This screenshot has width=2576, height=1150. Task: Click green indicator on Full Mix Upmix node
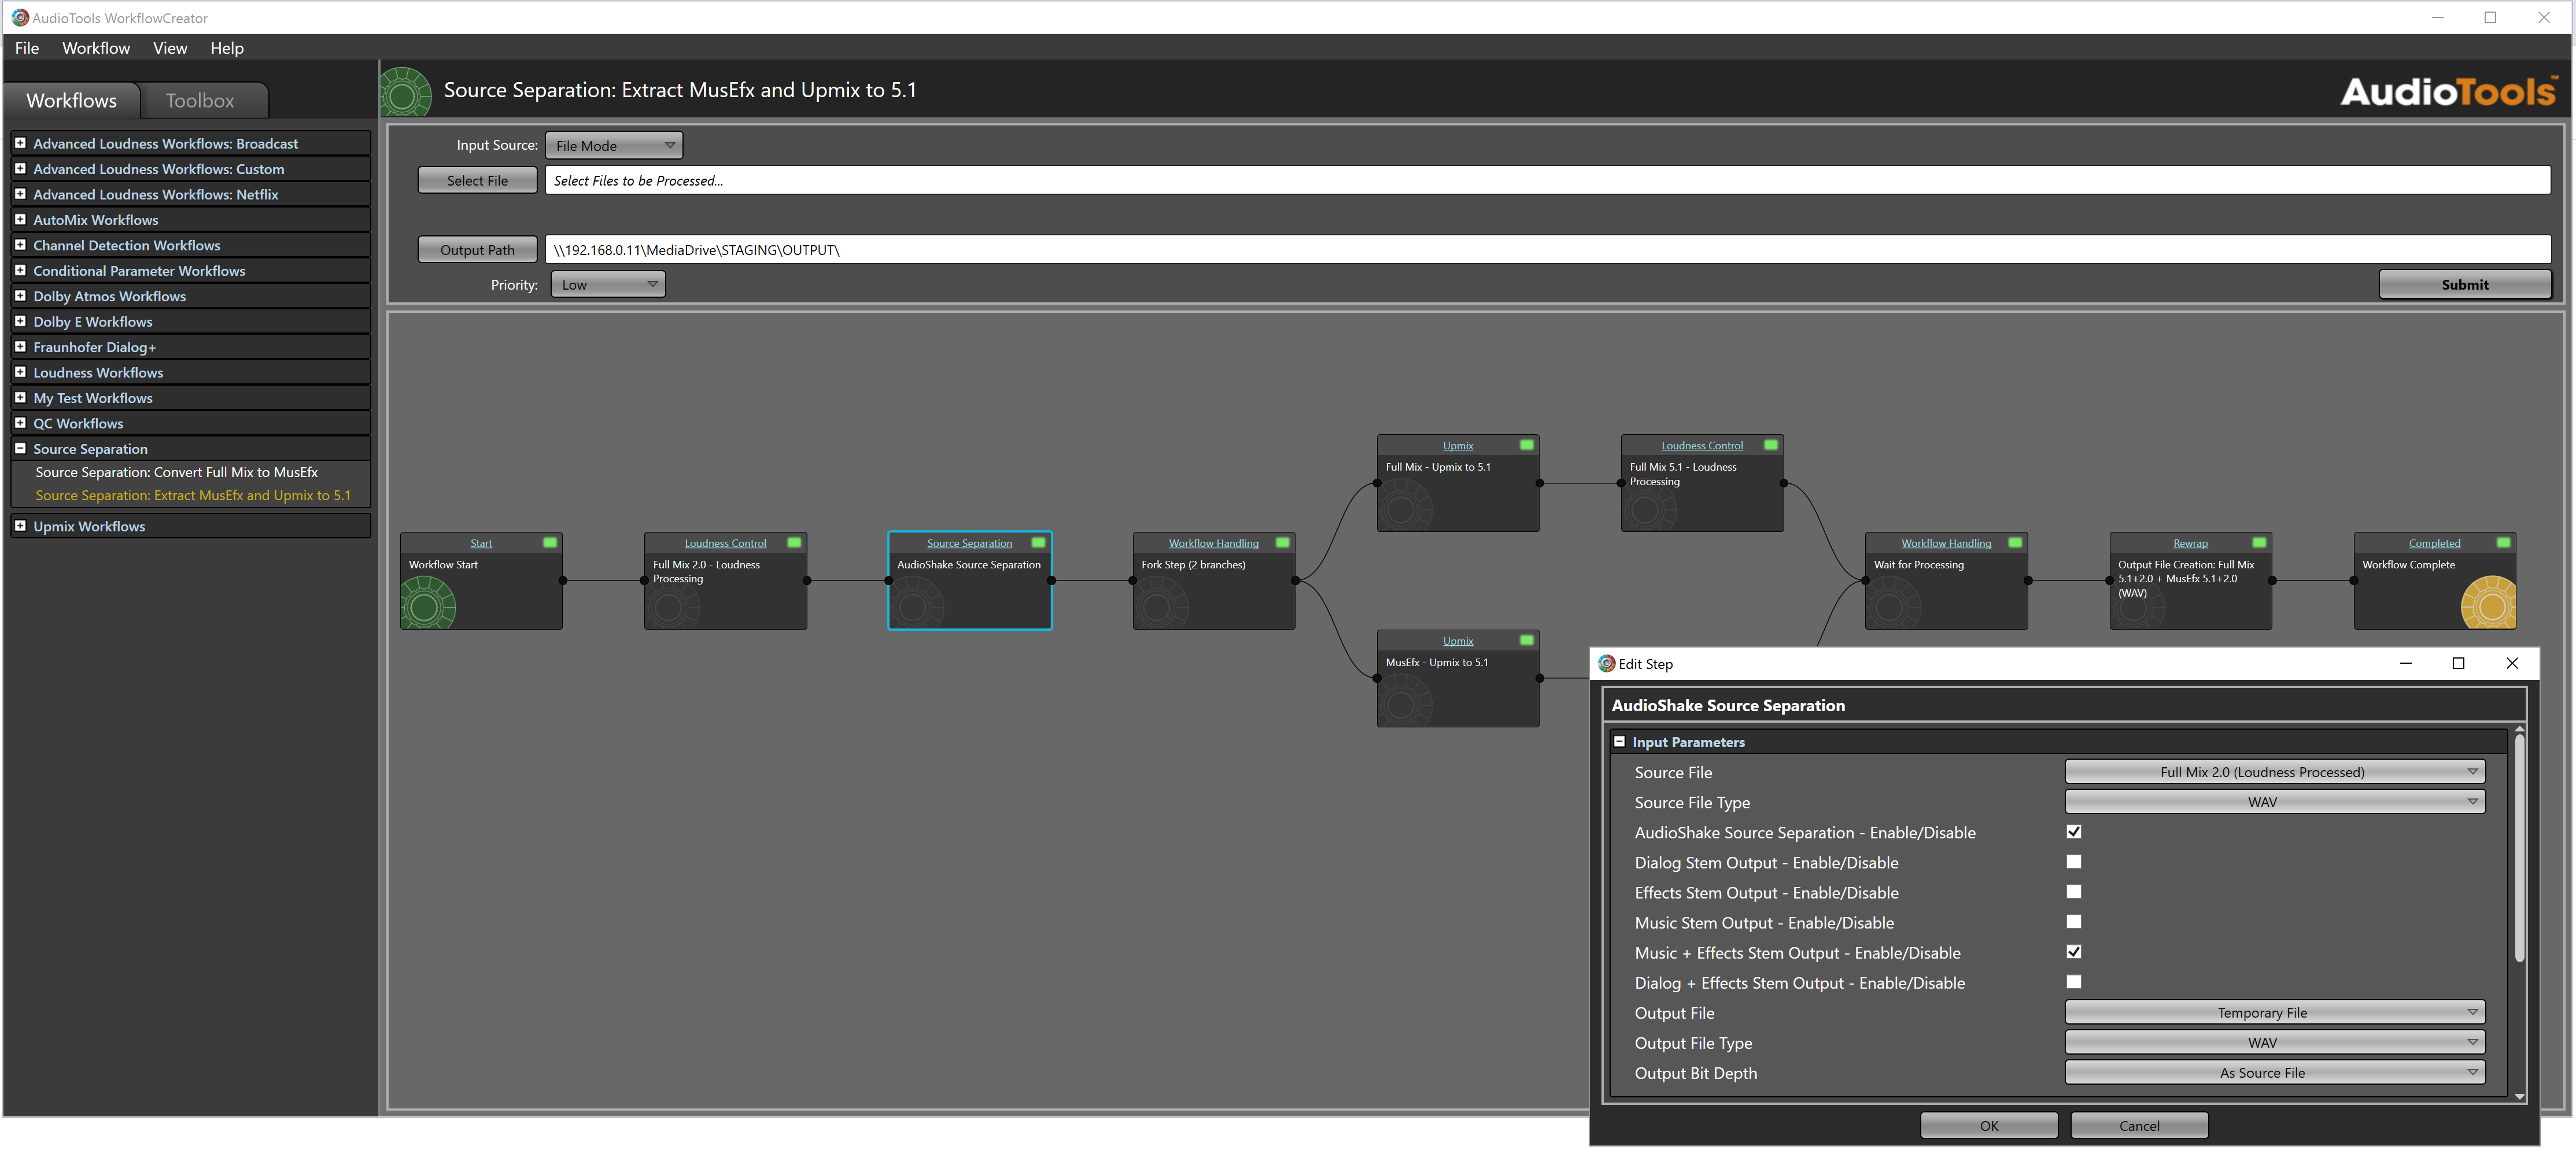(x=1526, y=445)
